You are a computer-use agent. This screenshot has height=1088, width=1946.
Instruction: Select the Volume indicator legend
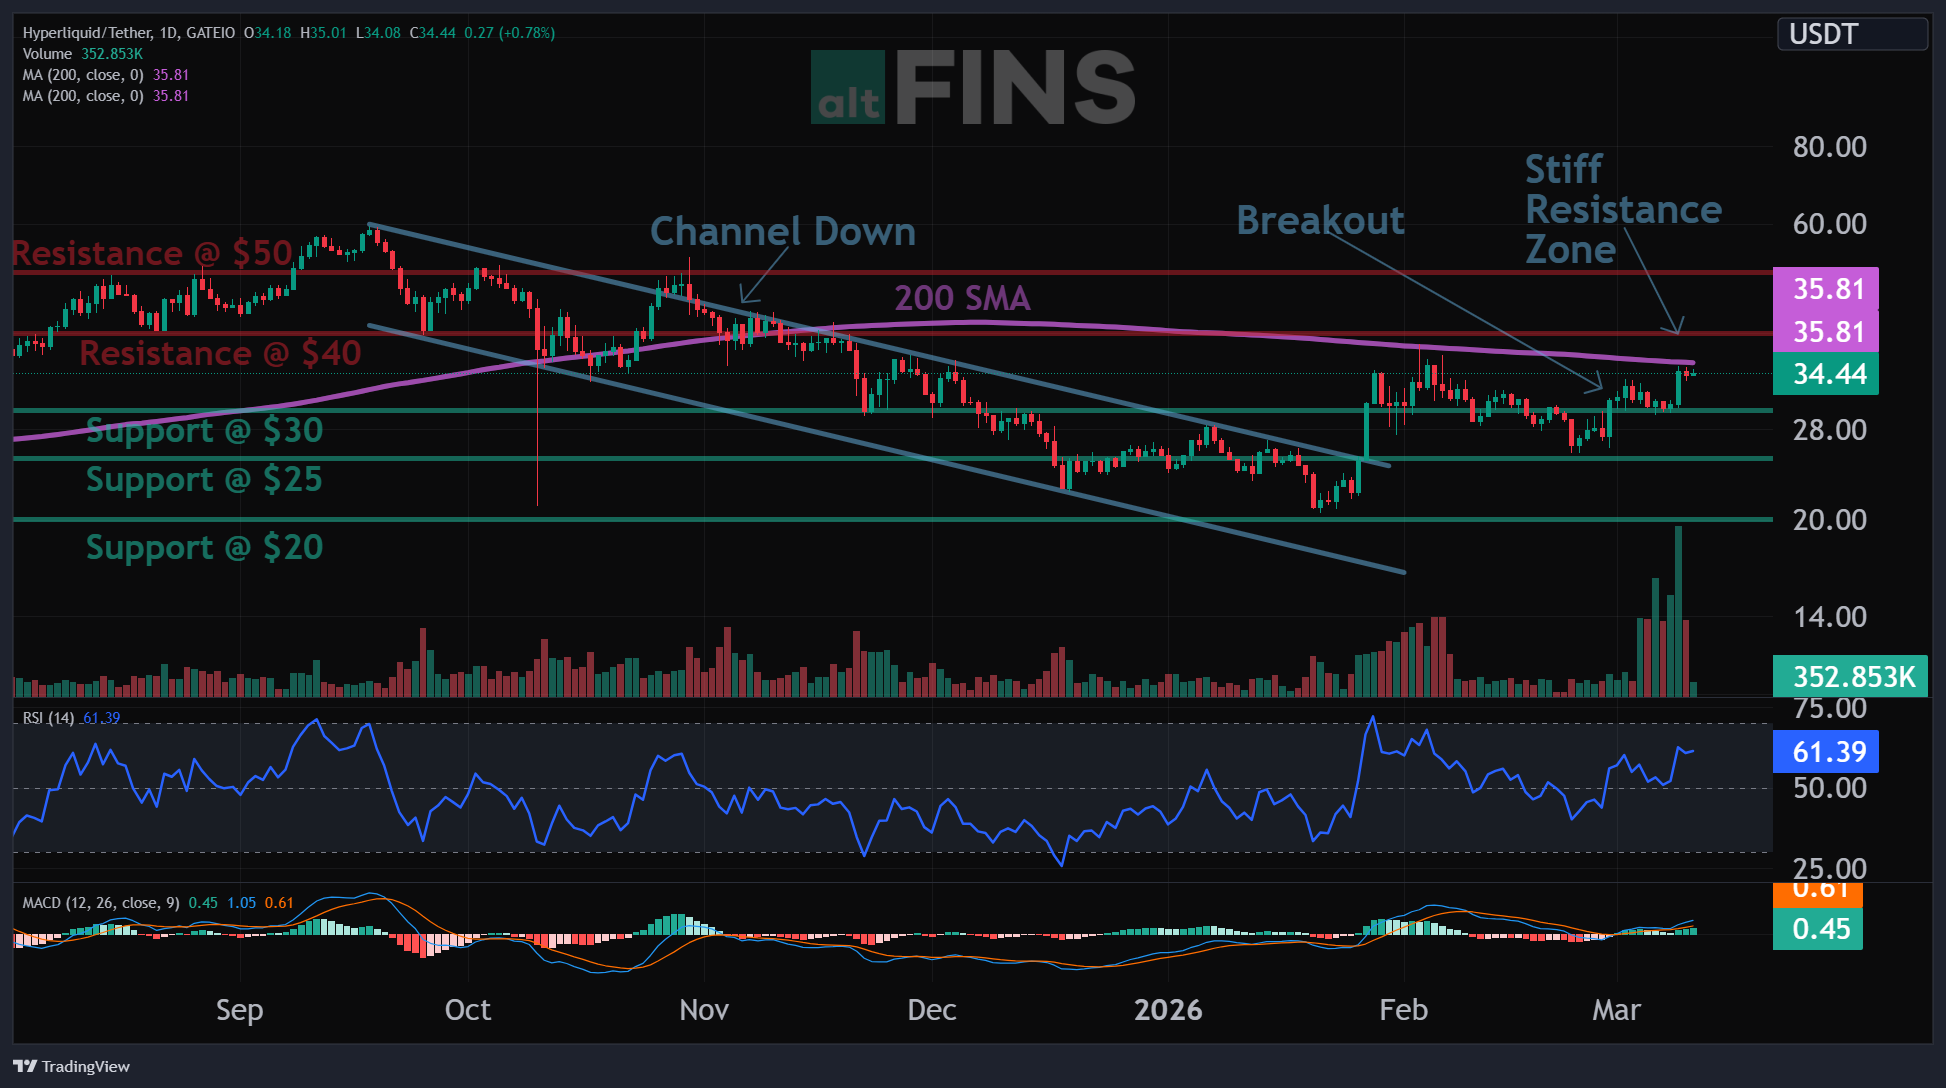[47, 54]
